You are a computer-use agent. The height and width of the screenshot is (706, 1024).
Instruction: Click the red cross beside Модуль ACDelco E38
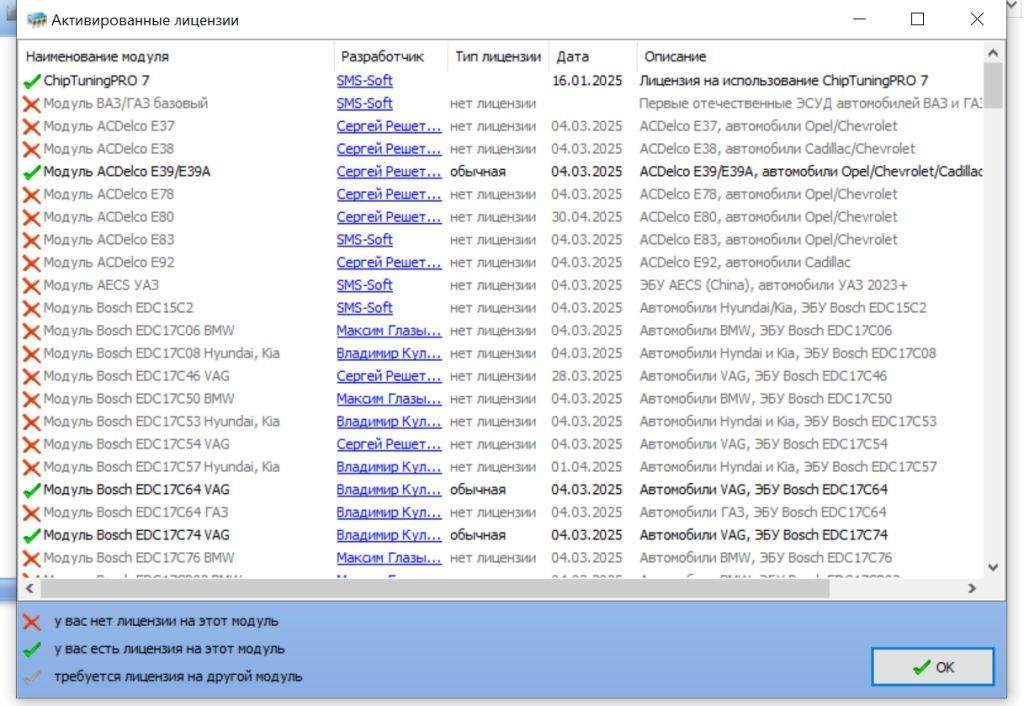(31, 150)
